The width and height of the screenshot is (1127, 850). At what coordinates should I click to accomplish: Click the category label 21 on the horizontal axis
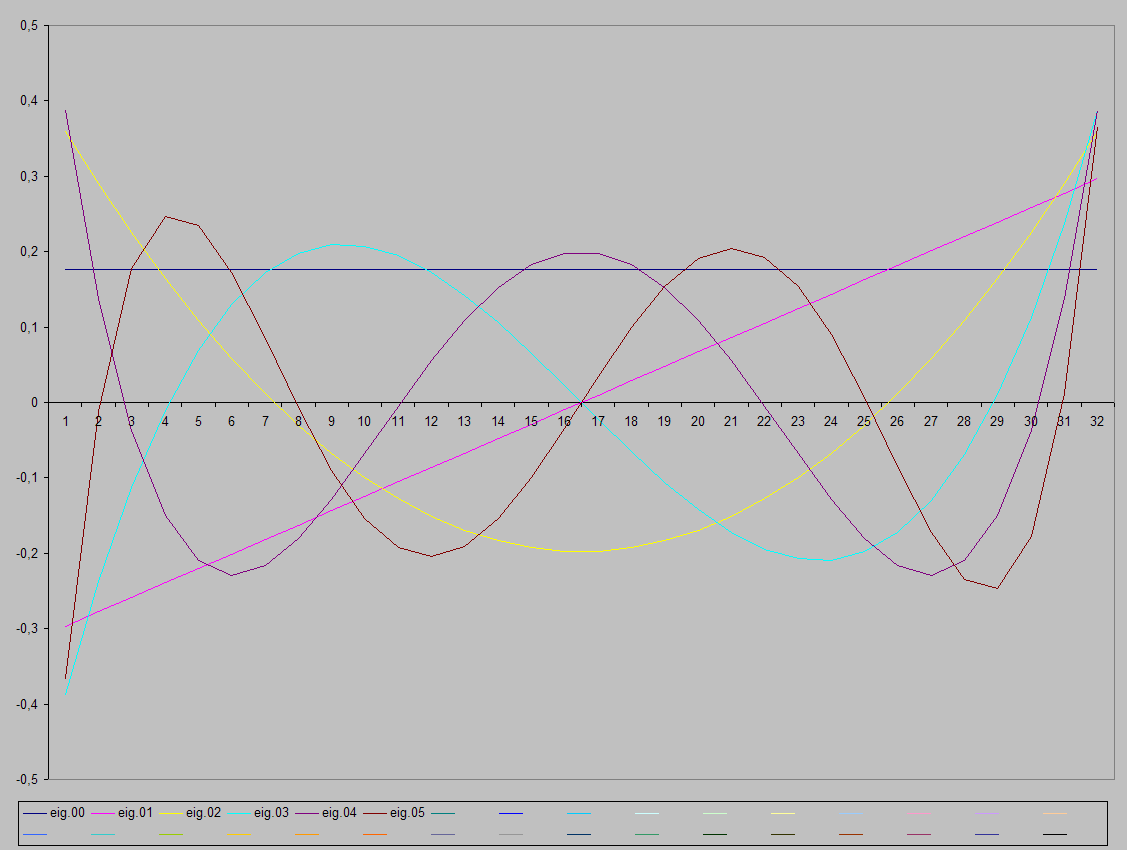(x=731, y=422)
